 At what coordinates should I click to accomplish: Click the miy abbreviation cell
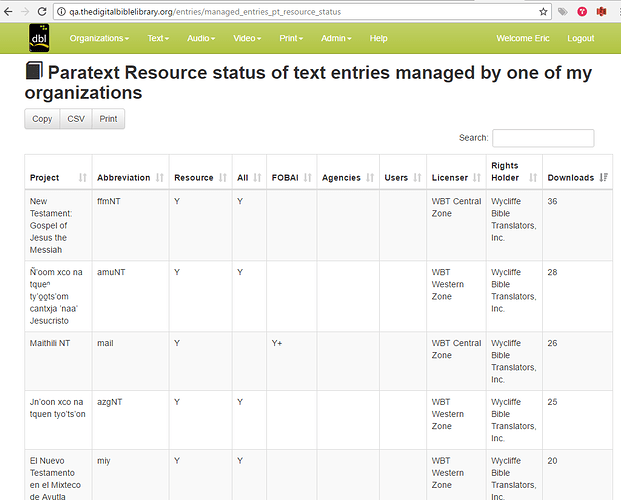[130, 475]
